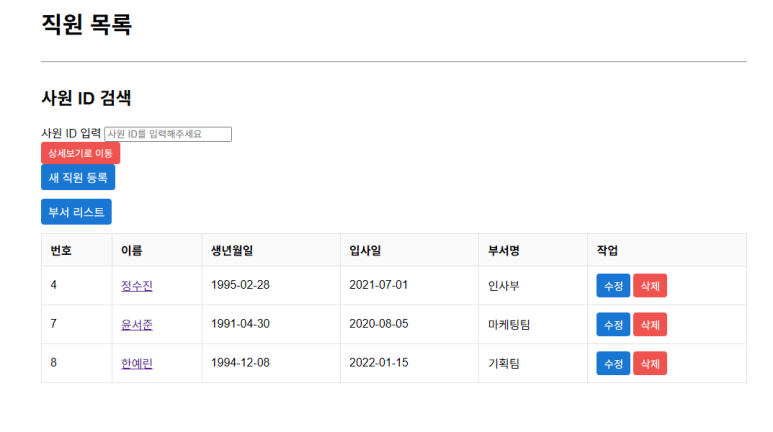This screenshot has width=773, height=432.
Task: Click the 사원 ID 입력 text field
Action: point(168,134)
